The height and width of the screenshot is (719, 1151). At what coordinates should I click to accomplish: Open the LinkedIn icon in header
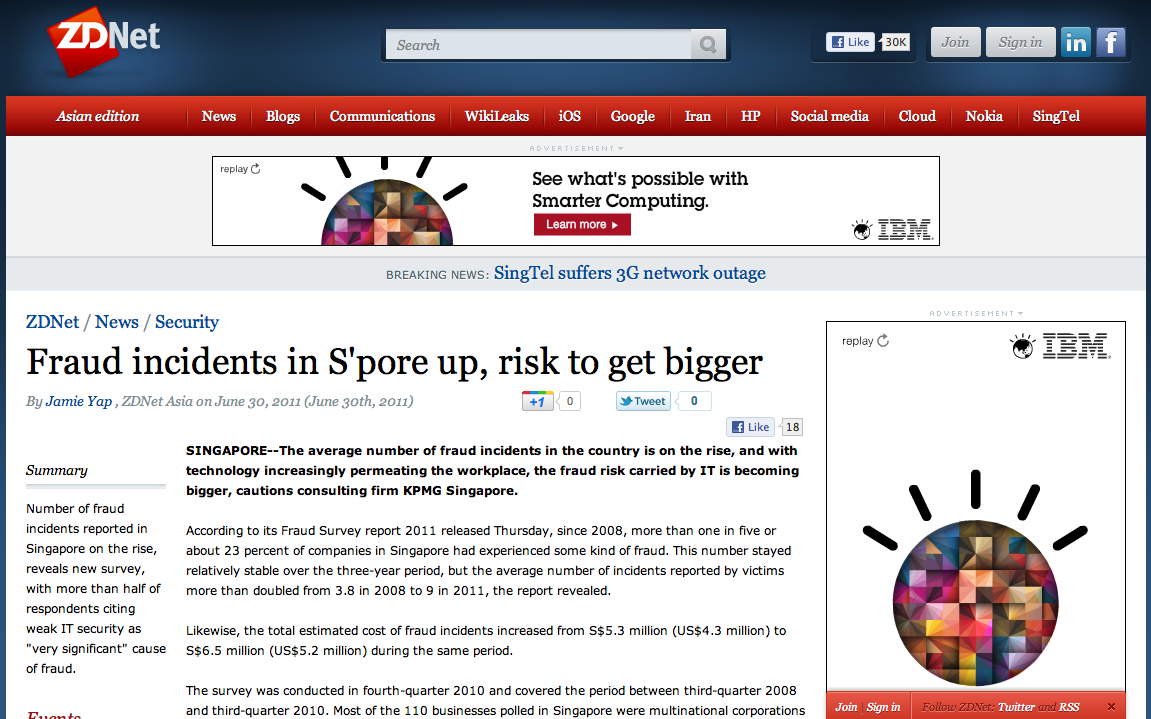click(x=1076, y=42)
